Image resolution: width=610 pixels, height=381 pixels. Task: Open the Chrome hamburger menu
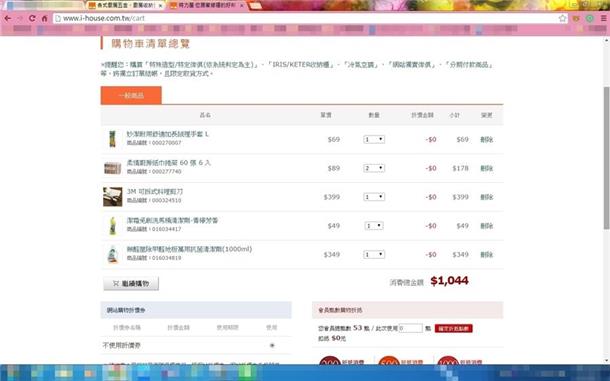[603, 18]
